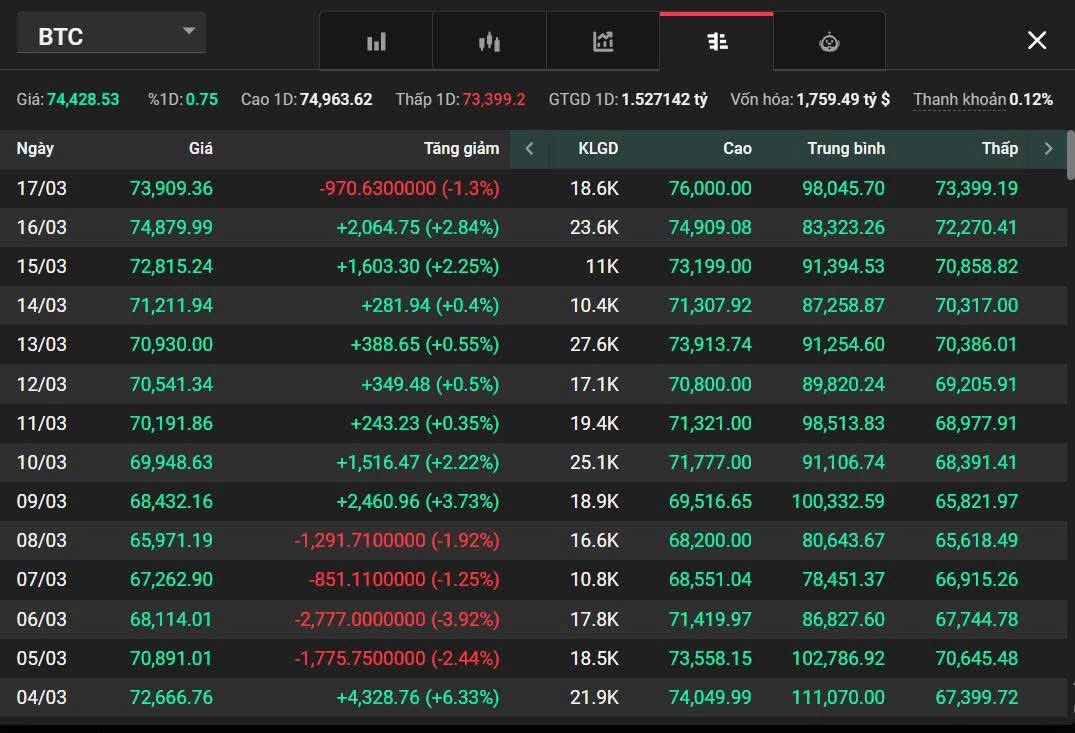Viewport: 1075px width, 733px height.
Task: Click the Trung bình column header
Action: point(846,149)
